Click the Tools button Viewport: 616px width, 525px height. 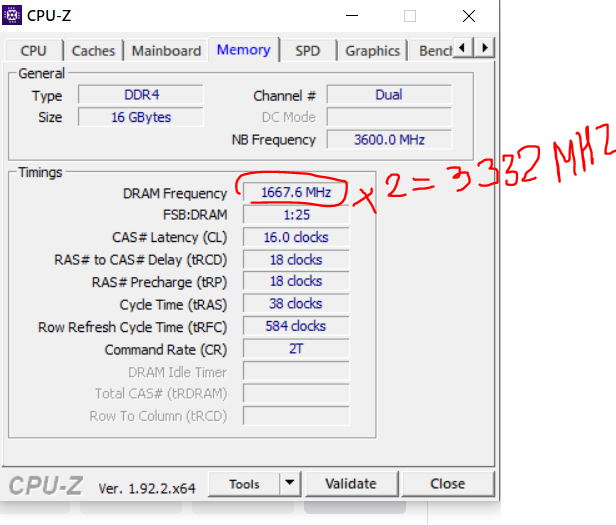pyautogui.click(x=244, y=484)
